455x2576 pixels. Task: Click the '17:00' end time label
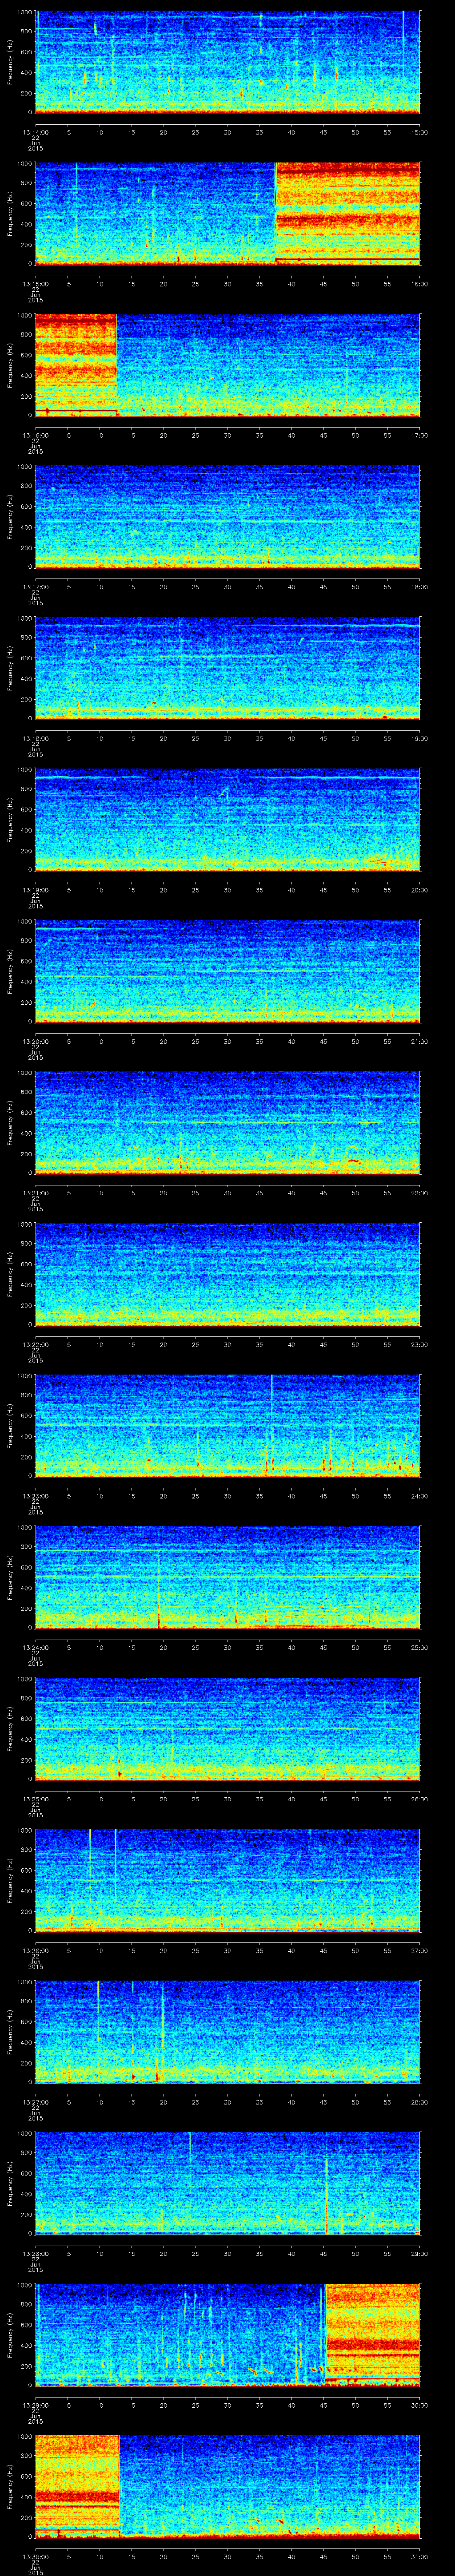tap(419, 435)
